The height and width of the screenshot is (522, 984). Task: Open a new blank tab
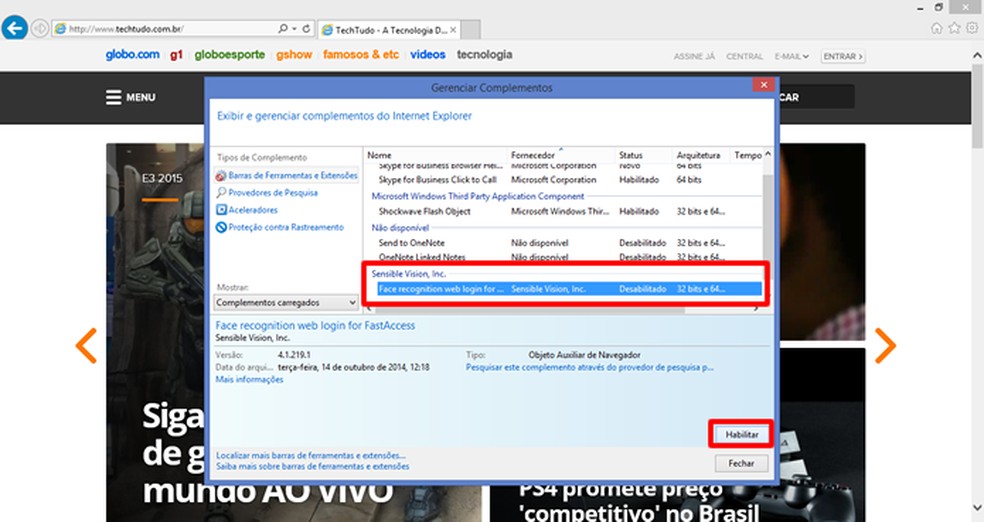[471, 29]
